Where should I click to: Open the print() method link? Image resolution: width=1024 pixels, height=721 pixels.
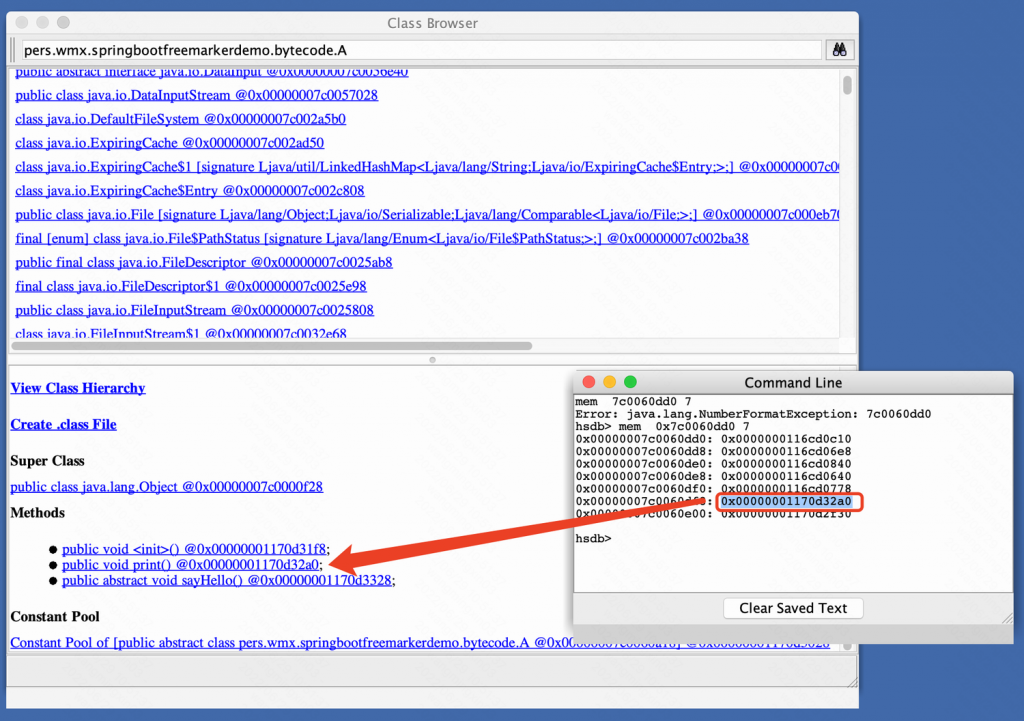(x=190, y=564)
